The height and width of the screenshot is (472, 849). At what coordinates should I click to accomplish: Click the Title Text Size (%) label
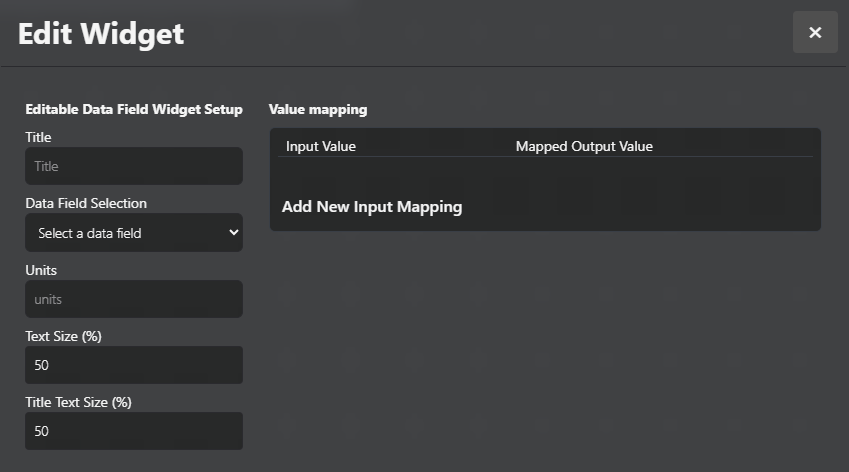click(79, 402)
